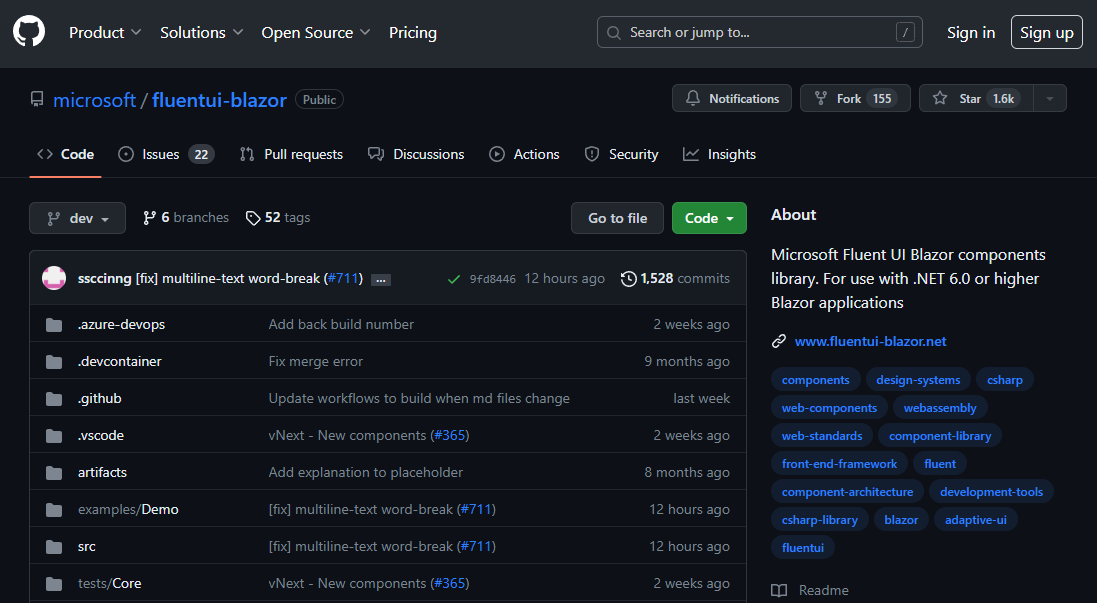This screenshot has width=1097, height=603.
Task: Open the GitHub home logo
Action: 29,32
